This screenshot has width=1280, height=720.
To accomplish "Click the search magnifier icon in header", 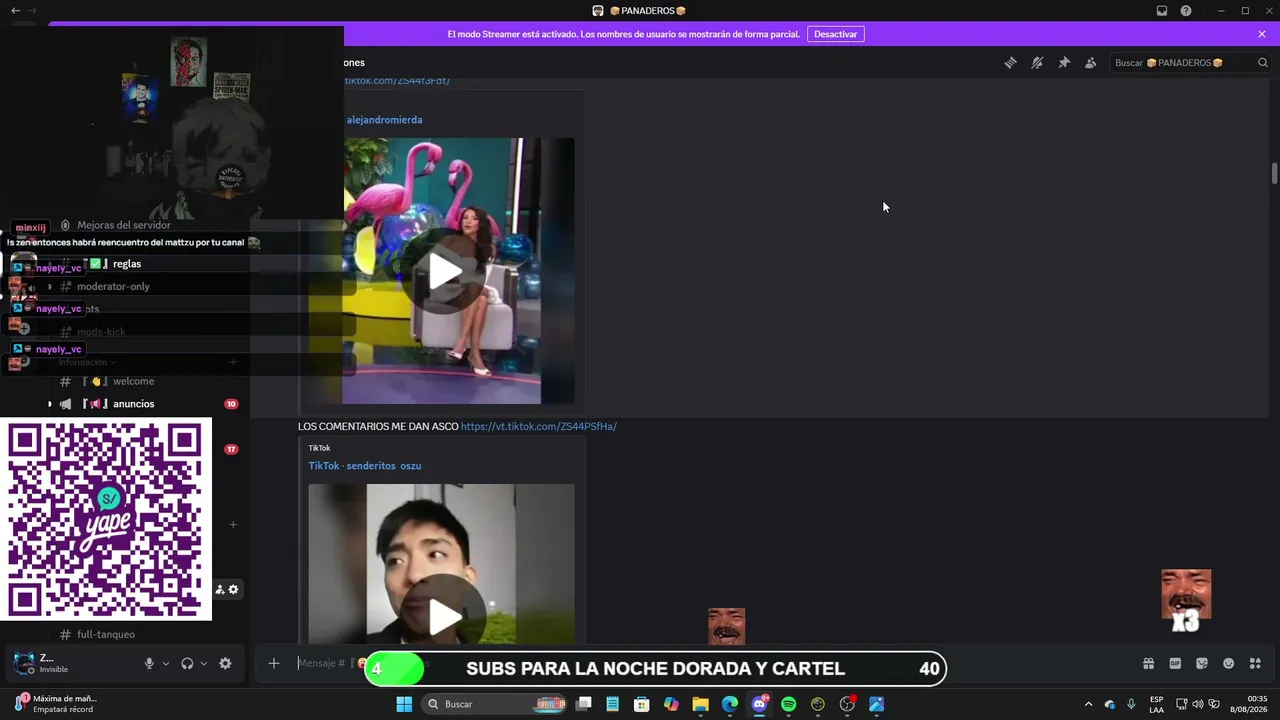I will pyautogui.click(x=1263, y=63).
